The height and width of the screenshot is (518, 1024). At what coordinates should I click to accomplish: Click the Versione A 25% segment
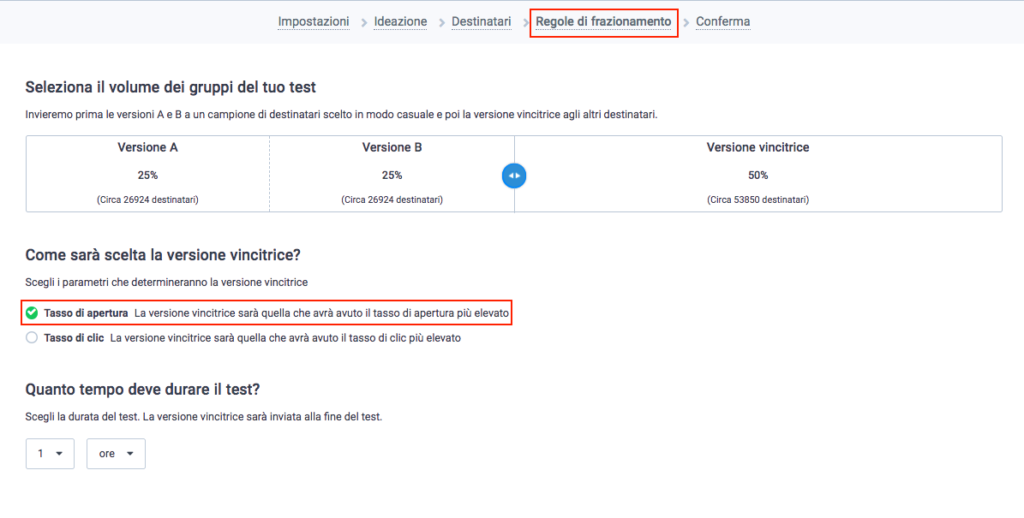coord(148,174)
